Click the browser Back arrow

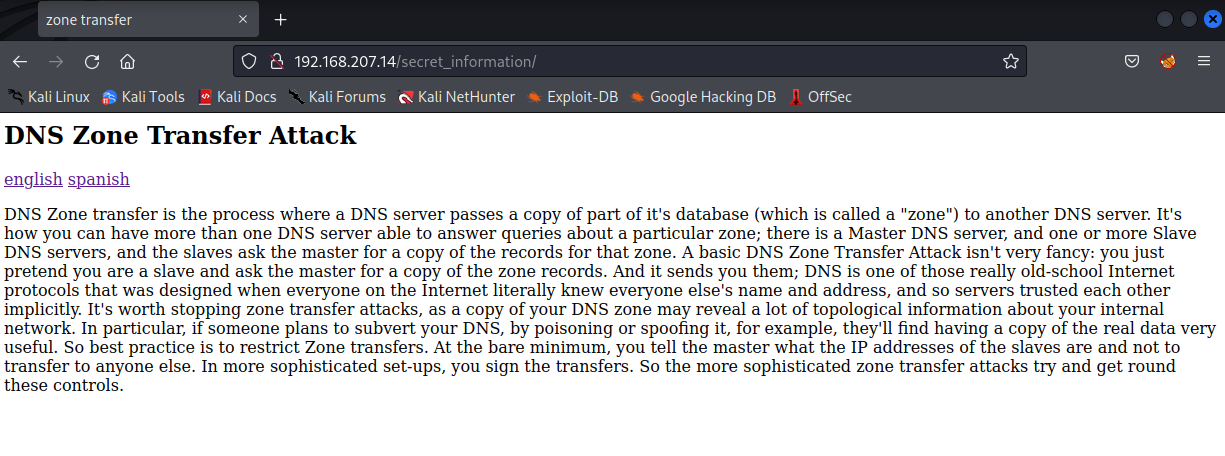click(20, 62)
